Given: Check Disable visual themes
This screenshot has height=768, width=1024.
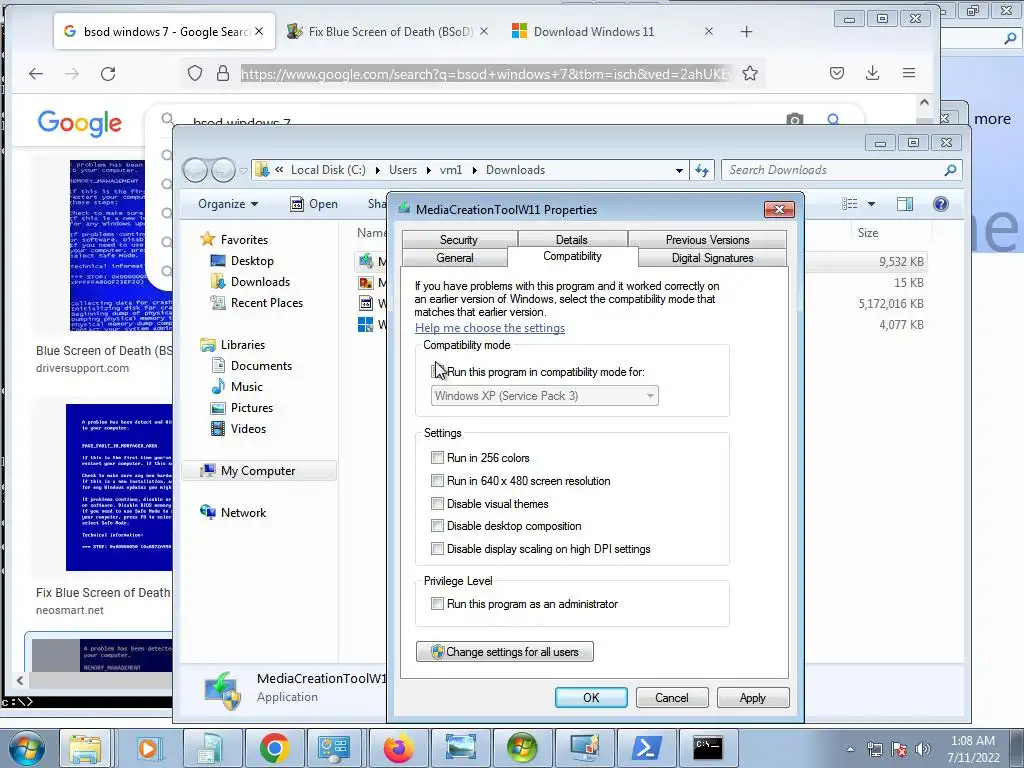Looking at the screenshot, I should pos(437,504).
